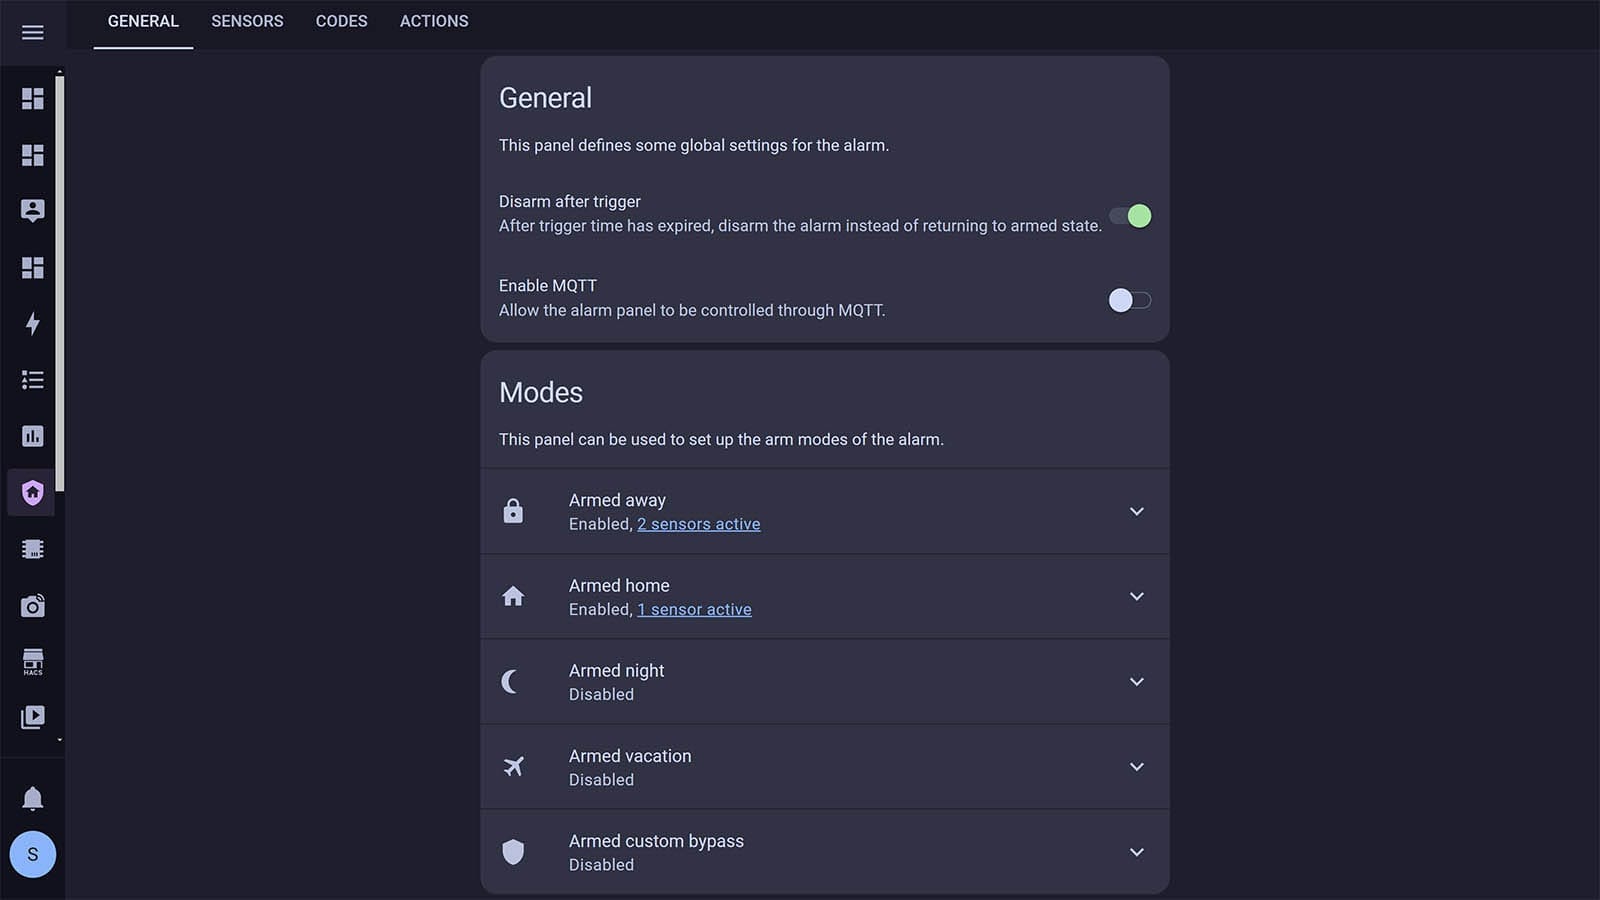Open the Alarmo shield icon in sidebar
Image resolution: width=1600 pixels, height=900 pixels.
tap(32, 492)
